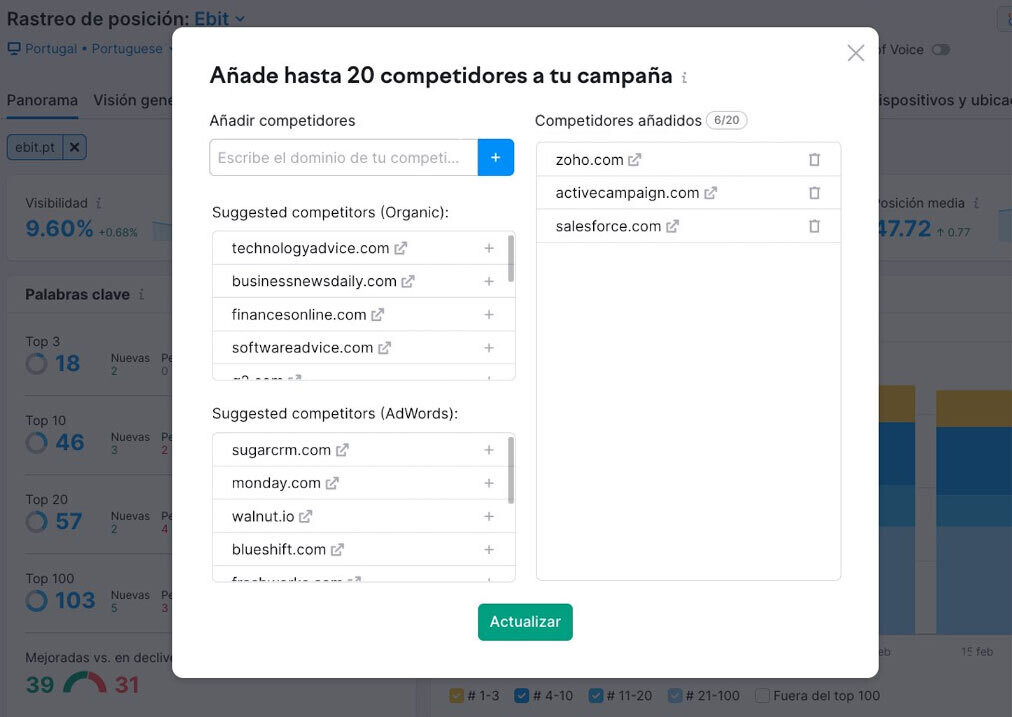This screenshot has width=1012, height=717.
Task: Remove salesforce.com with the trash icon
Action: pyautogui.click(x=815, y=226)
